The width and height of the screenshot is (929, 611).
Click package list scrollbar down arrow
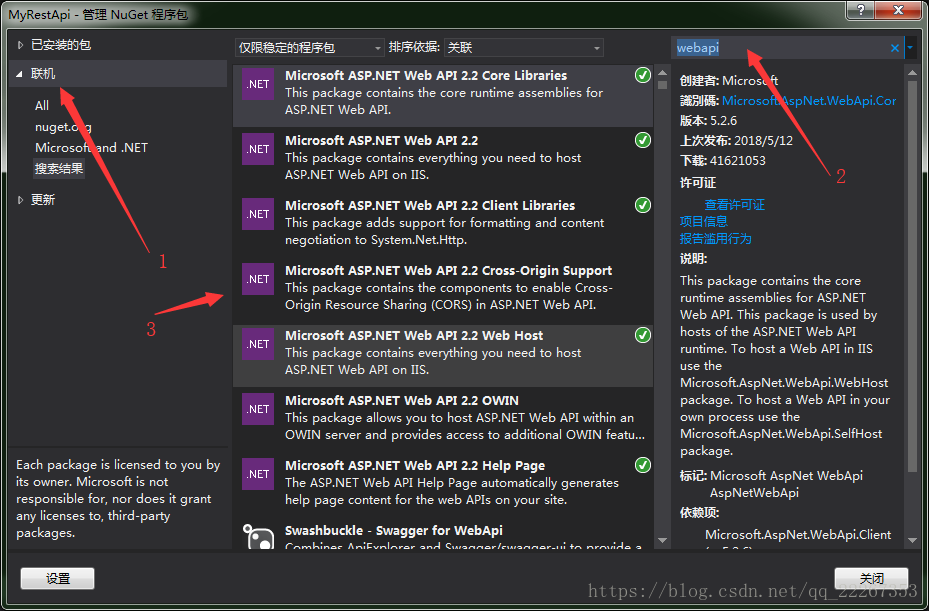662,540
